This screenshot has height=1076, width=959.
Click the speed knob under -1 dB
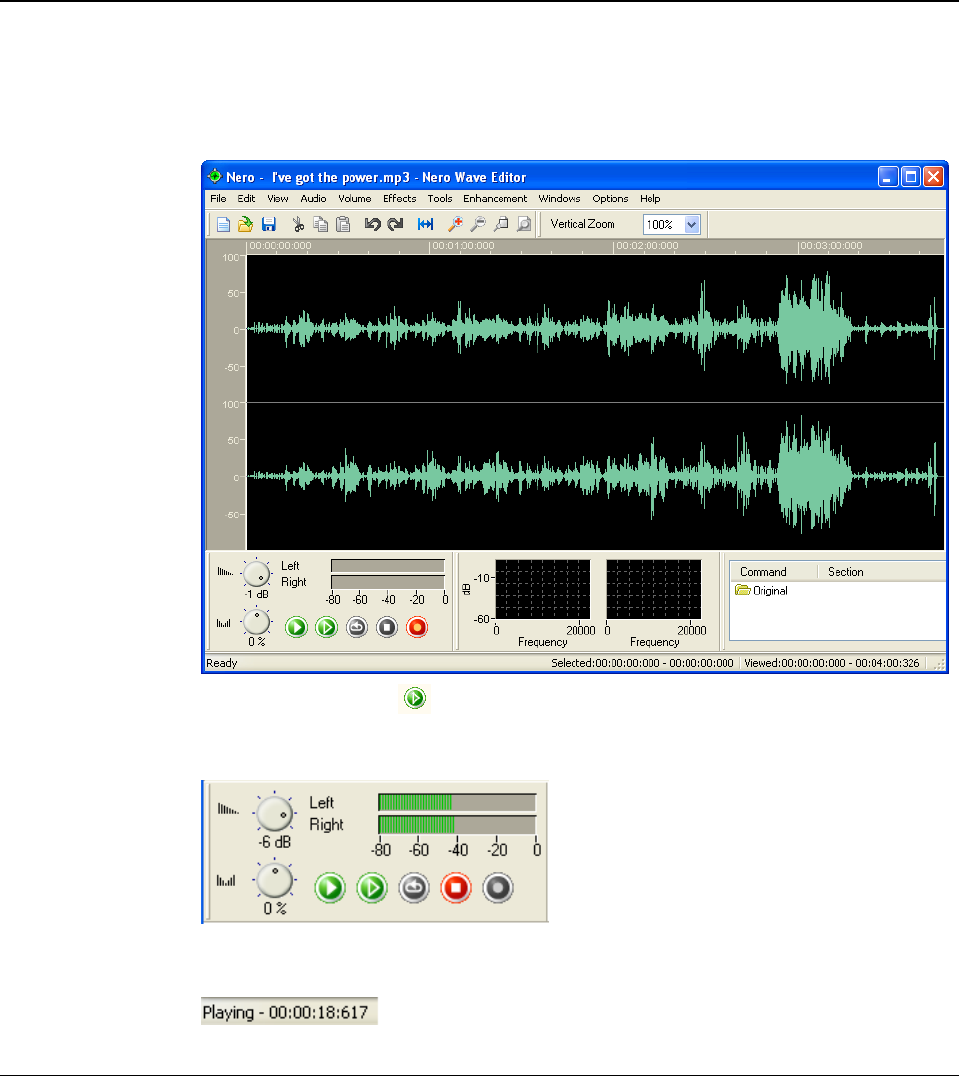click(x=257, y=622)
